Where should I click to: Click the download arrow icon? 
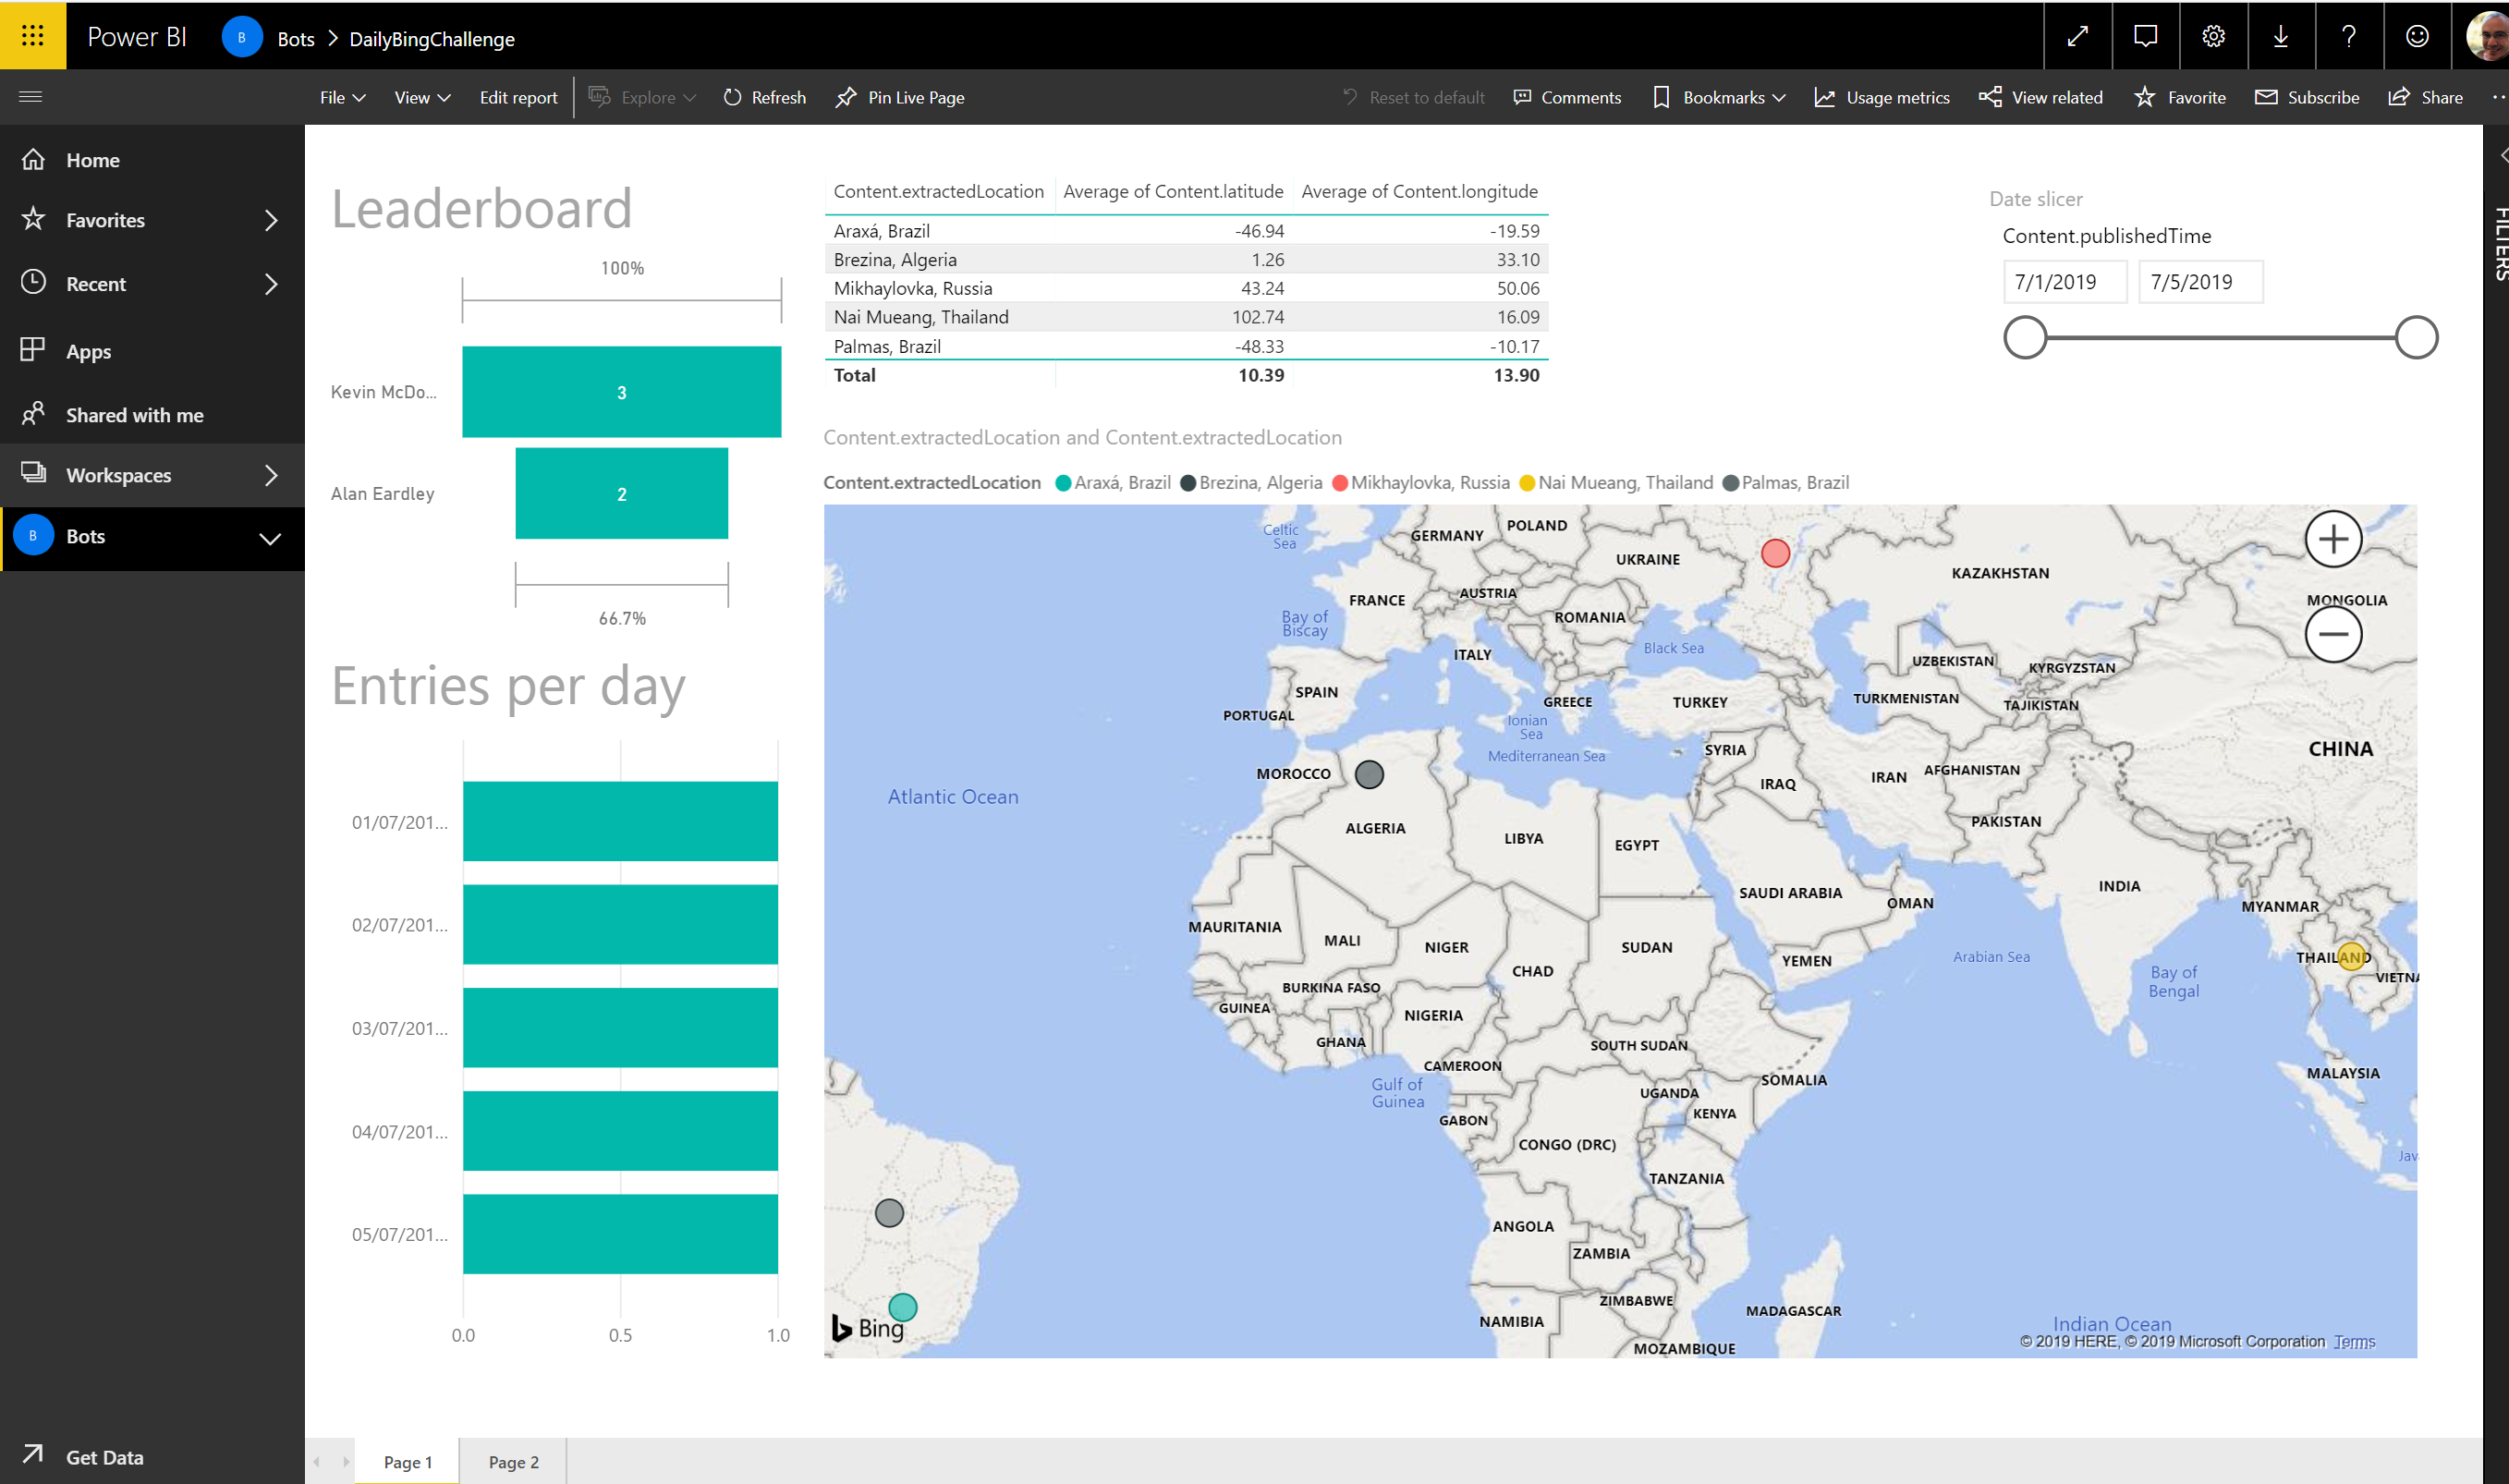[x=2281, y=37]
